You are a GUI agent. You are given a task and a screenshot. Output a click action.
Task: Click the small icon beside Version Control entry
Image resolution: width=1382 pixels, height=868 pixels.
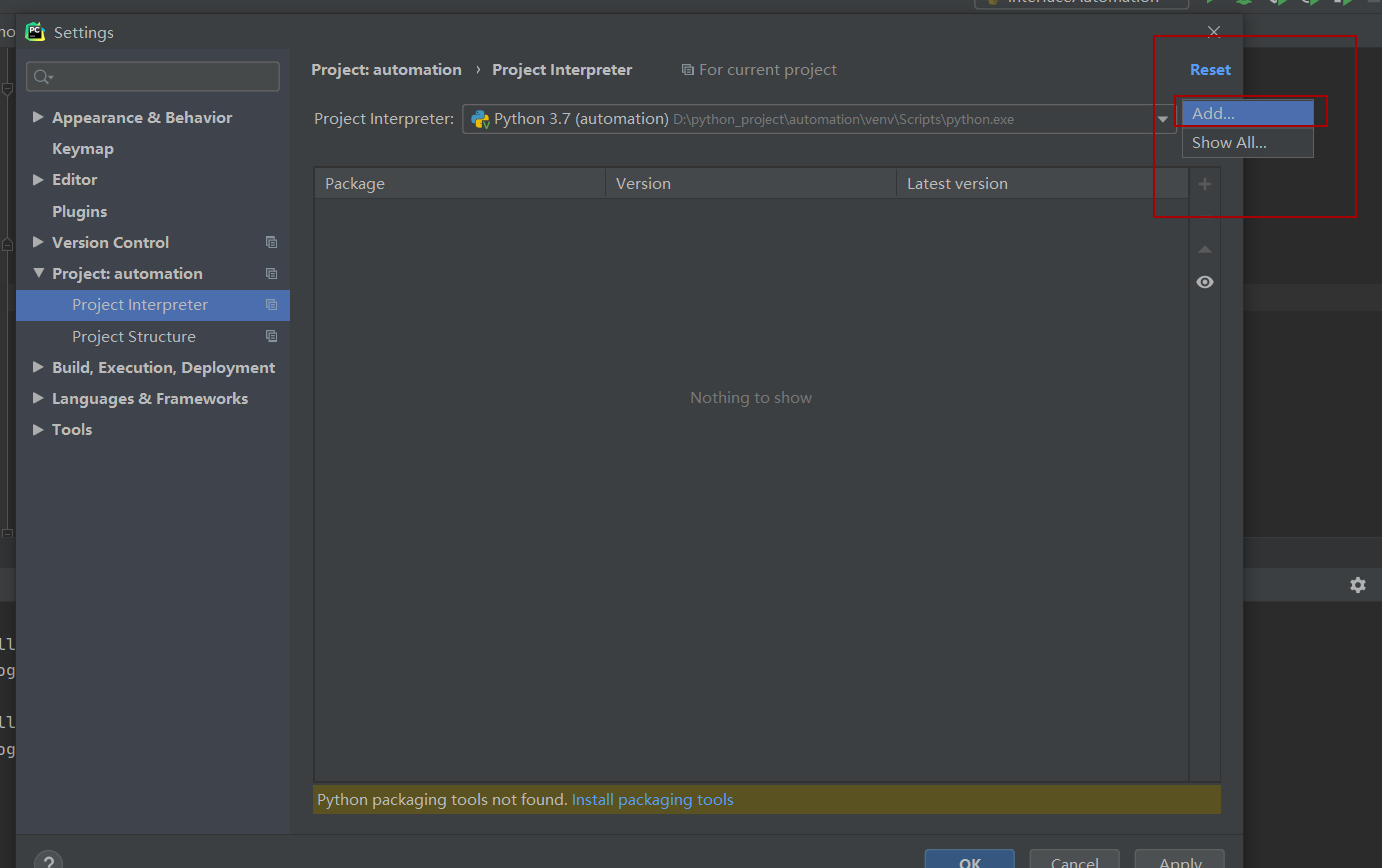click(271, 242)
